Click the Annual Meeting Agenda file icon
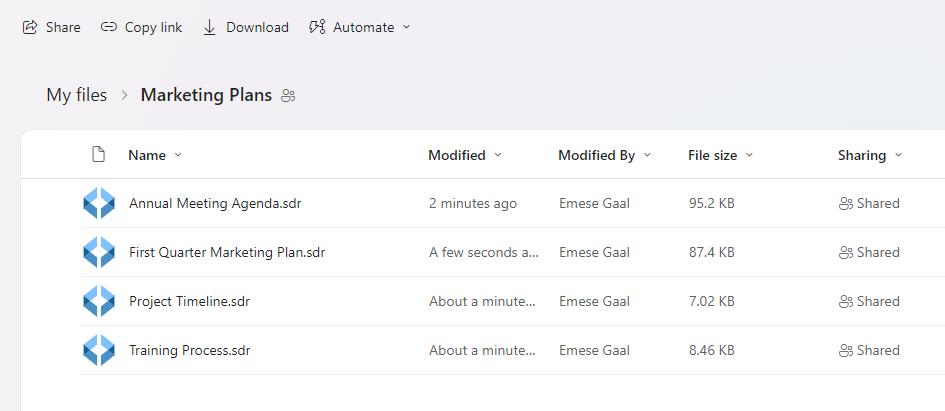 [x=99, y=203]
